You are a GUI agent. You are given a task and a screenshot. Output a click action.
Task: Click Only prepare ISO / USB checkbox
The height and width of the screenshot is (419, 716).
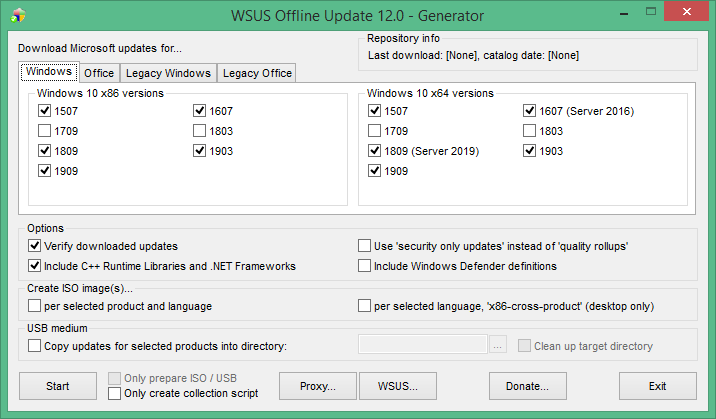click(114, 378)
